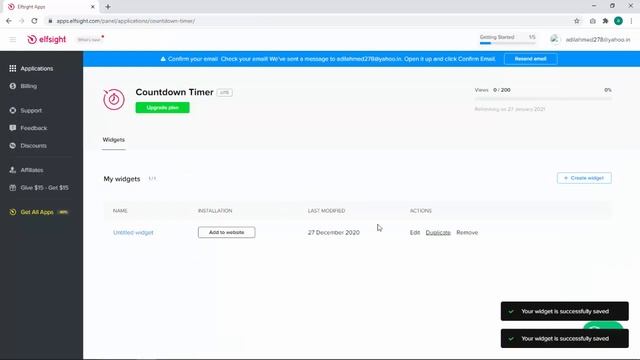
Task: Click the Get All Apps icon
Action: coord(13,212)
